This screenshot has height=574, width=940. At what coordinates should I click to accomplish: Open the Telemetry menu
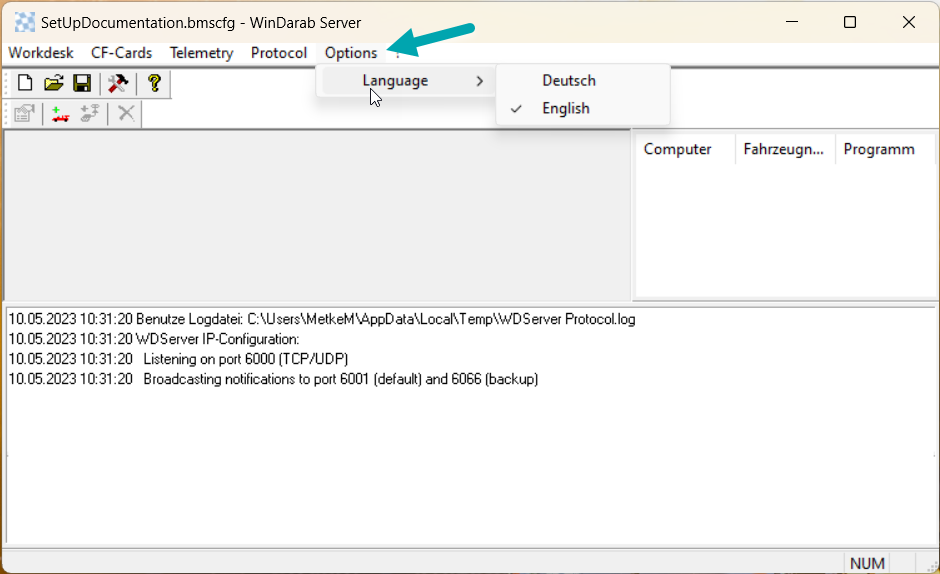(201, 53)
